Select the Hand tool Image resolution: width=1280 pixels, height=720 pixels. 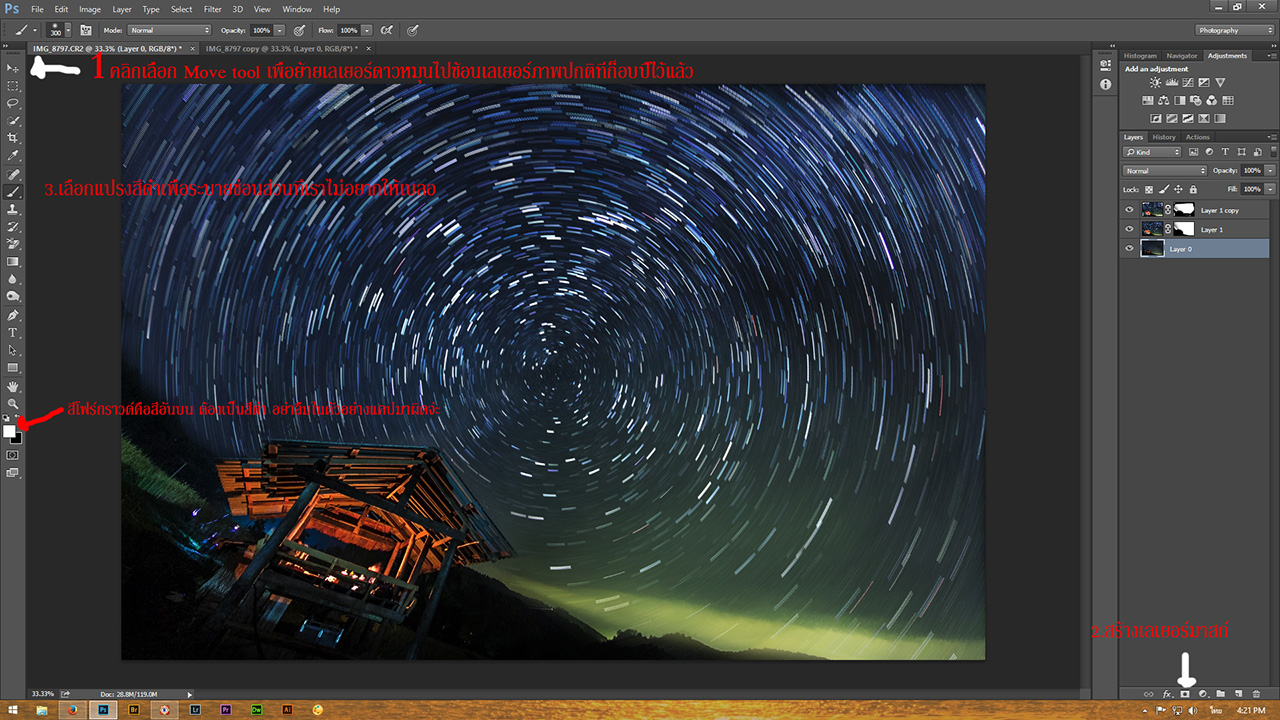pos(13,386)
